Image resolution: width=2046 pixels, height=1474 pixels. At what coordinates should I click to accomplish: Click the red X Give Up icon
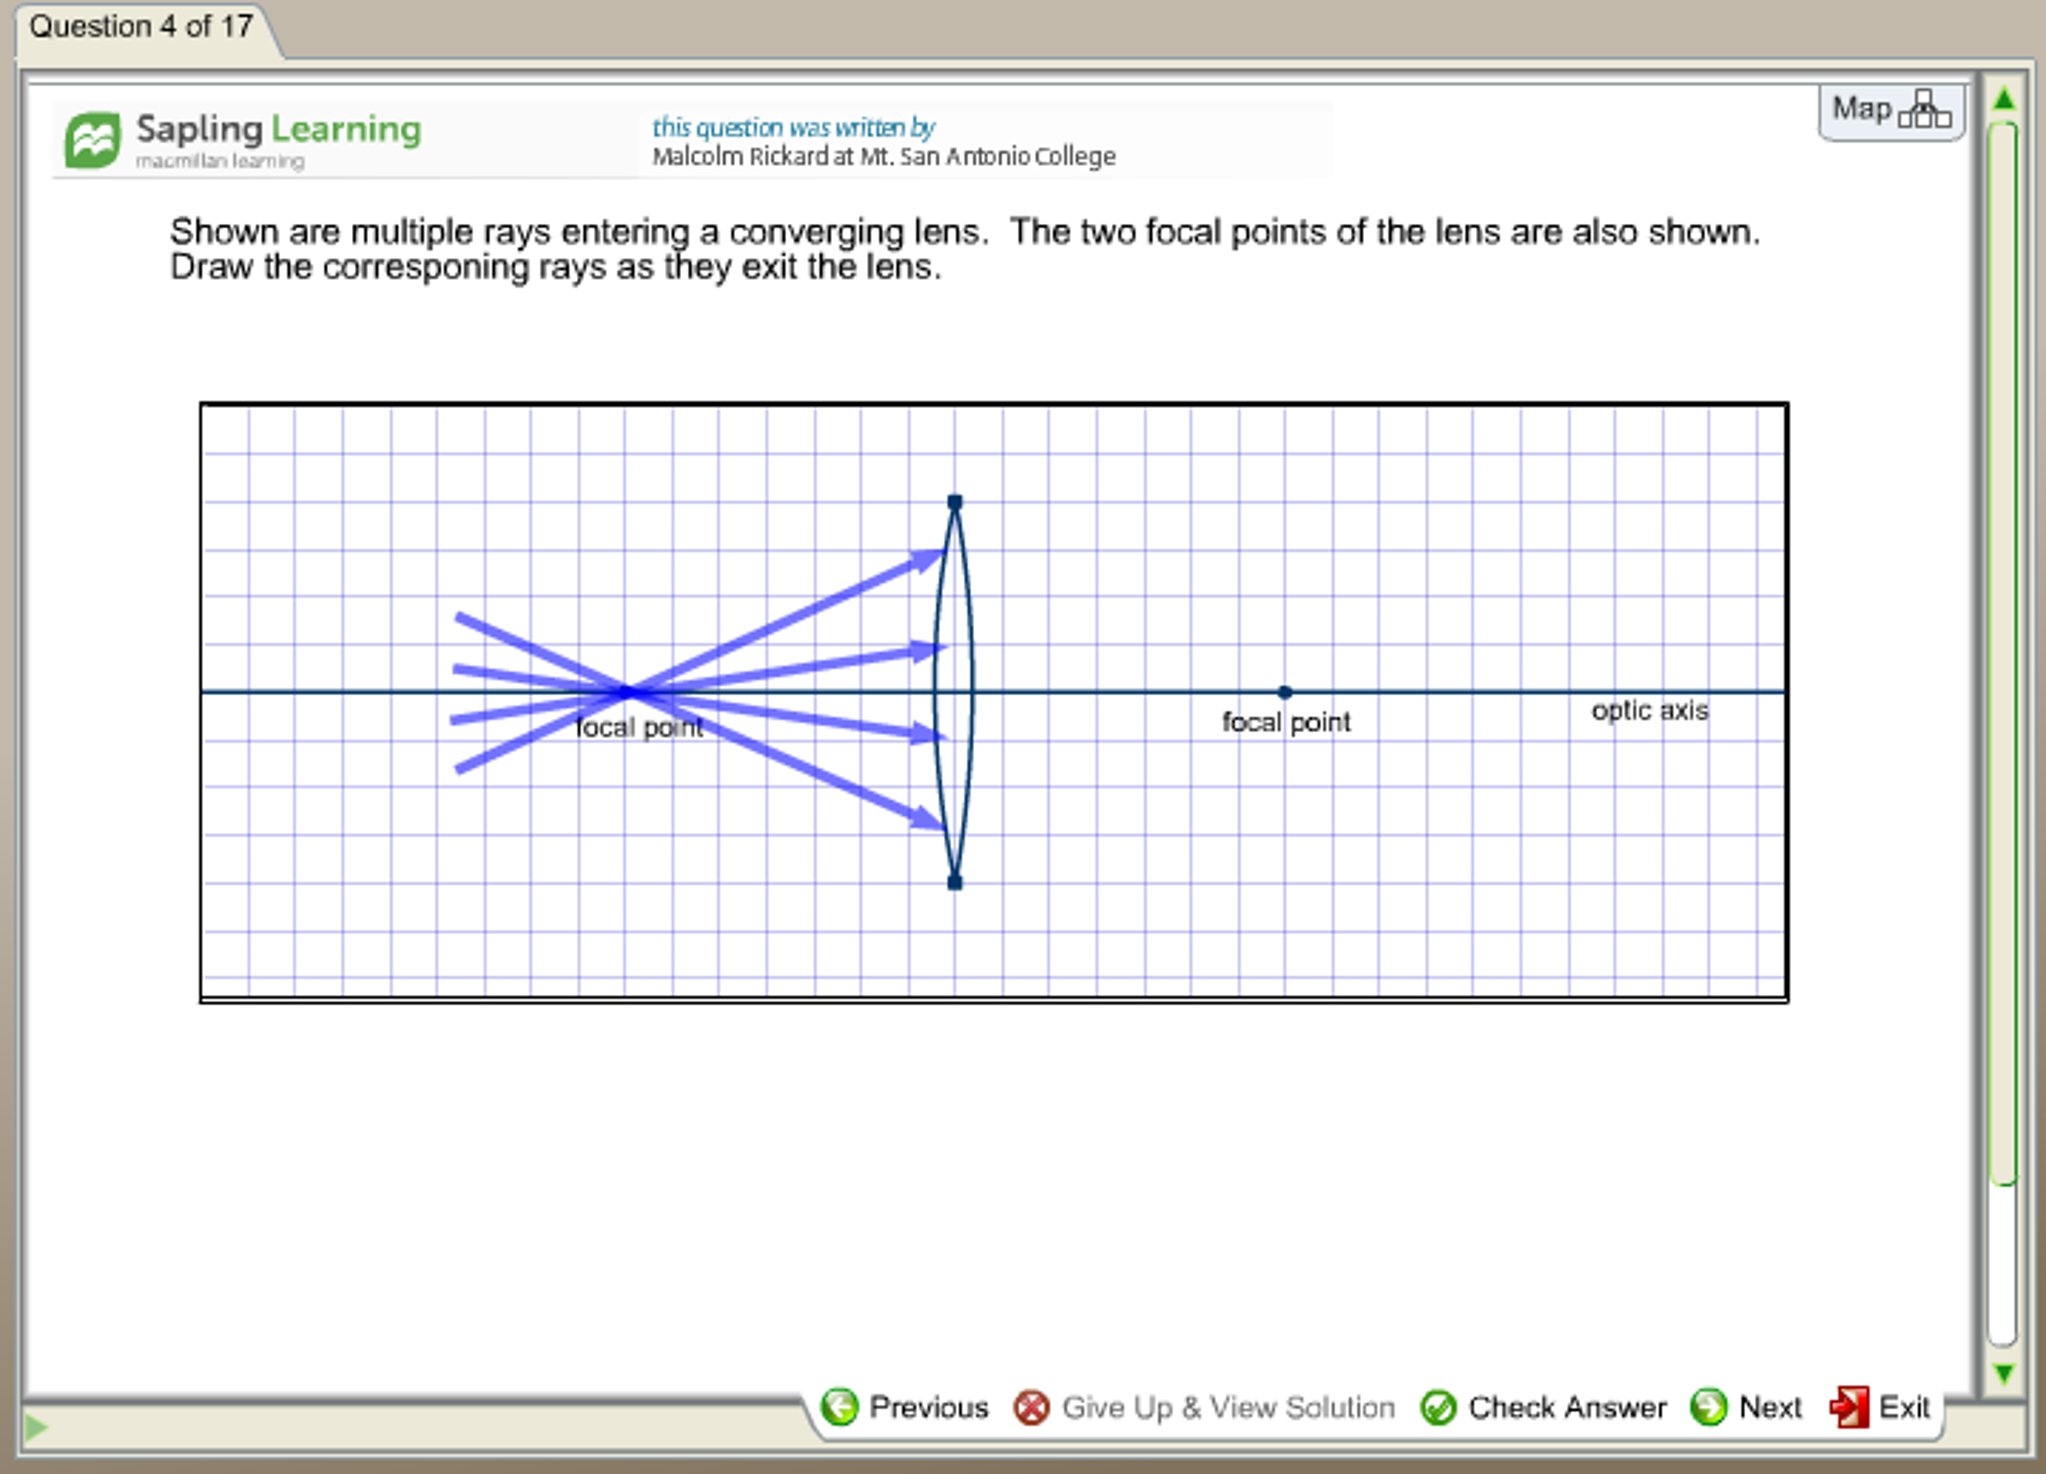pos(1031,1408)
